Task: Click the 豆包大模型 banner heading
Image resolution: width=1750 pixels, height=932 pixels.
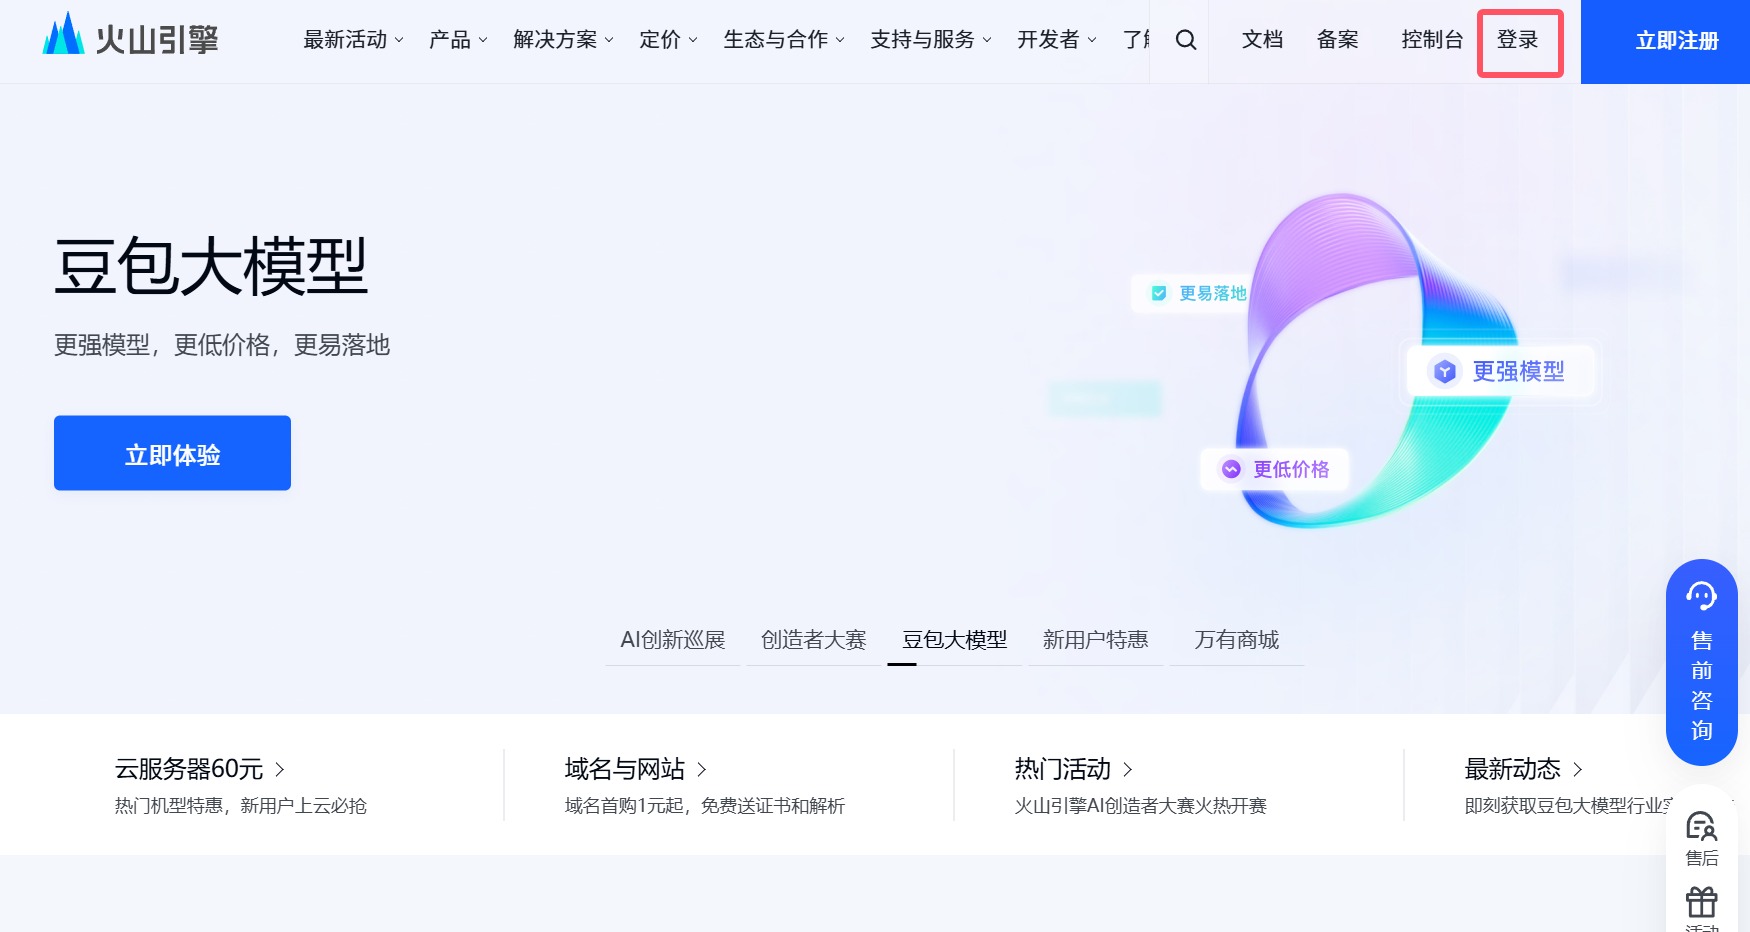Action: click(211, 267)
